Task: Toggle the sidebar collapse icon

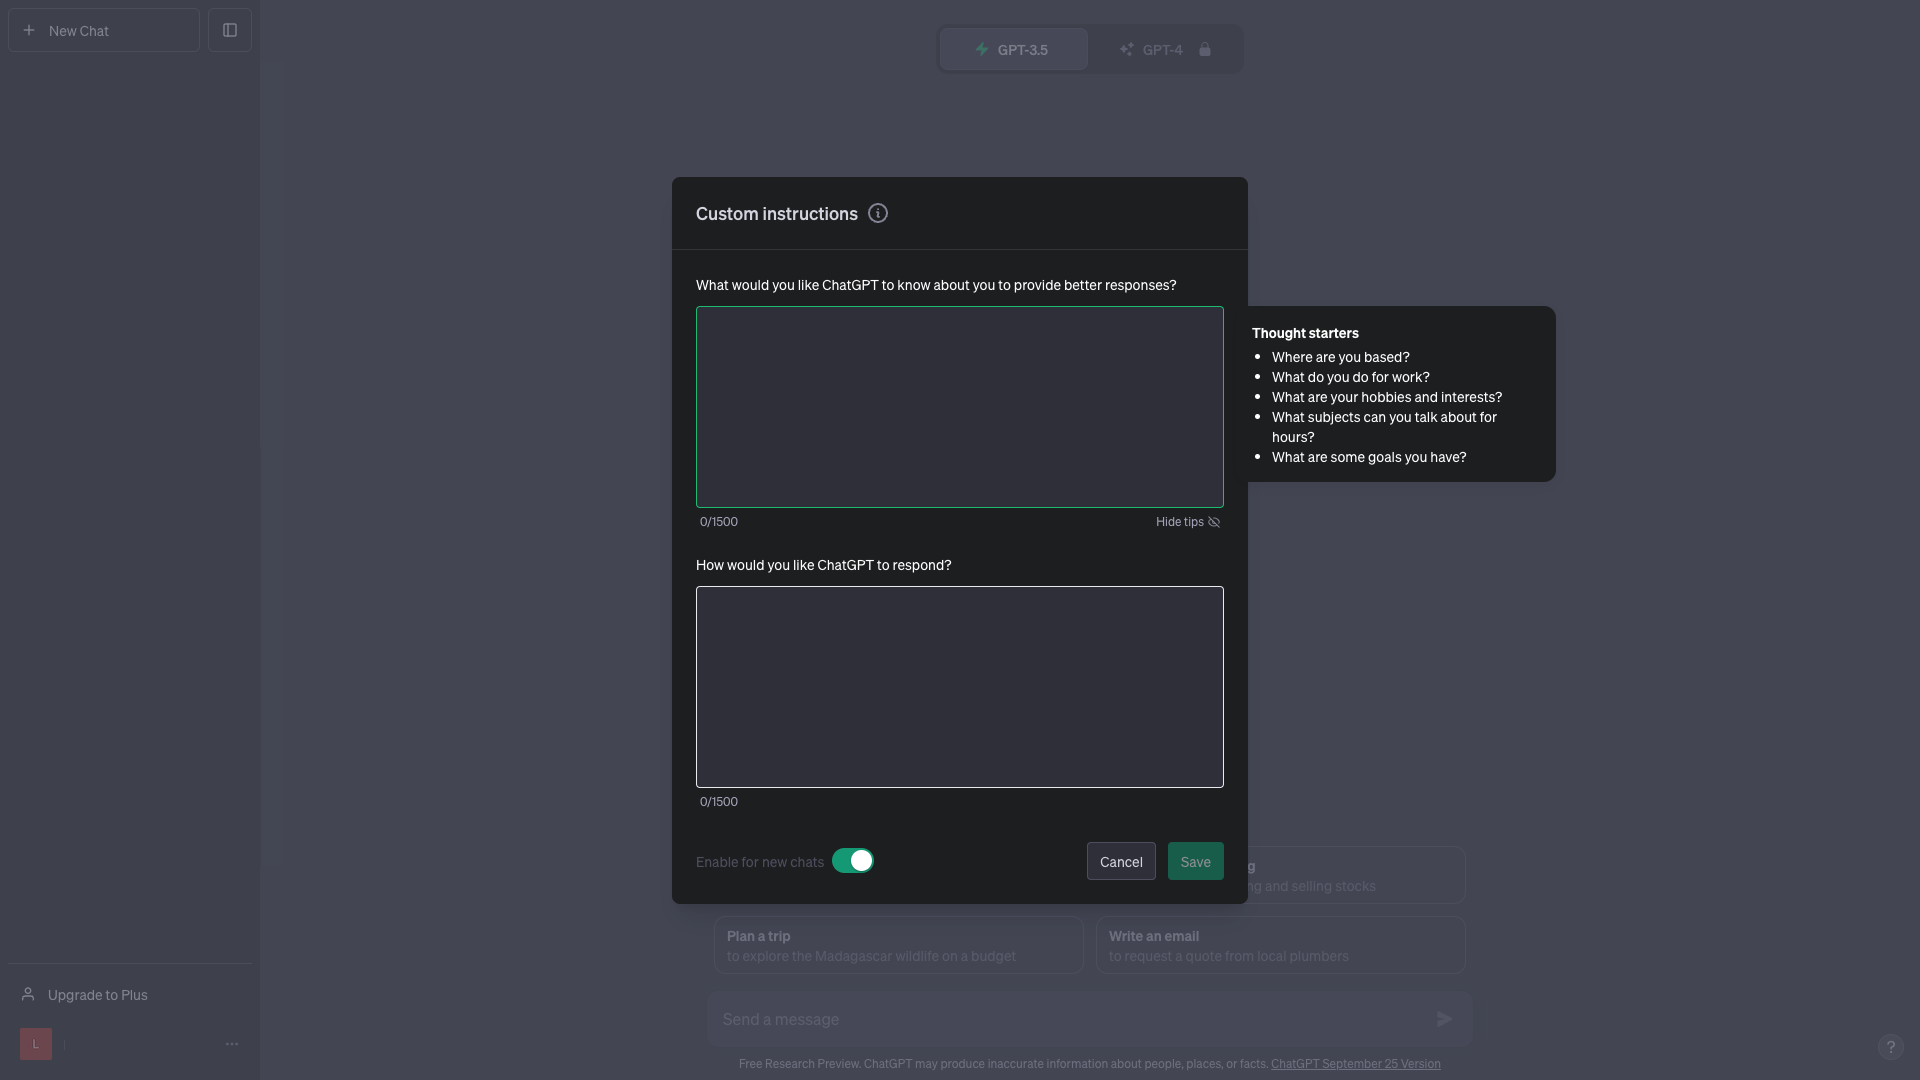Action: click(x=230, y=30)
